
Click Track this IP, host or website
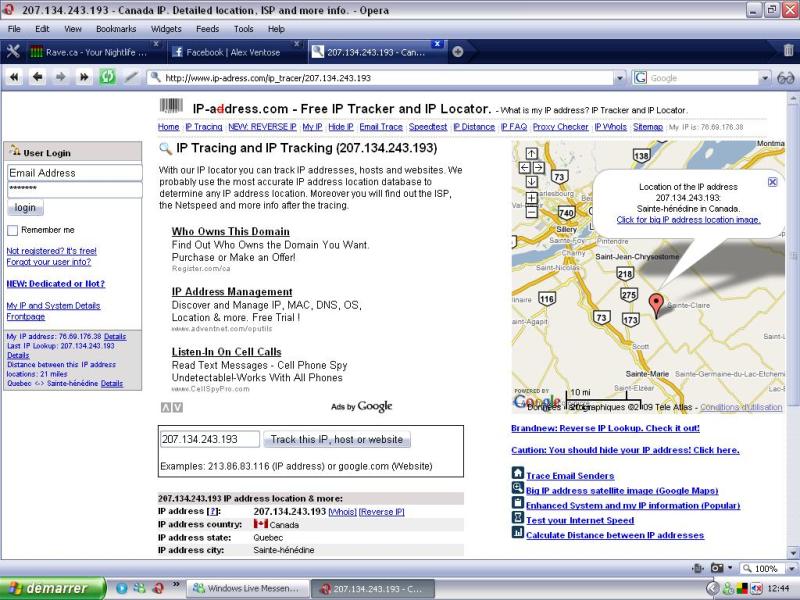pyautogui.click(x=337, y=439)
